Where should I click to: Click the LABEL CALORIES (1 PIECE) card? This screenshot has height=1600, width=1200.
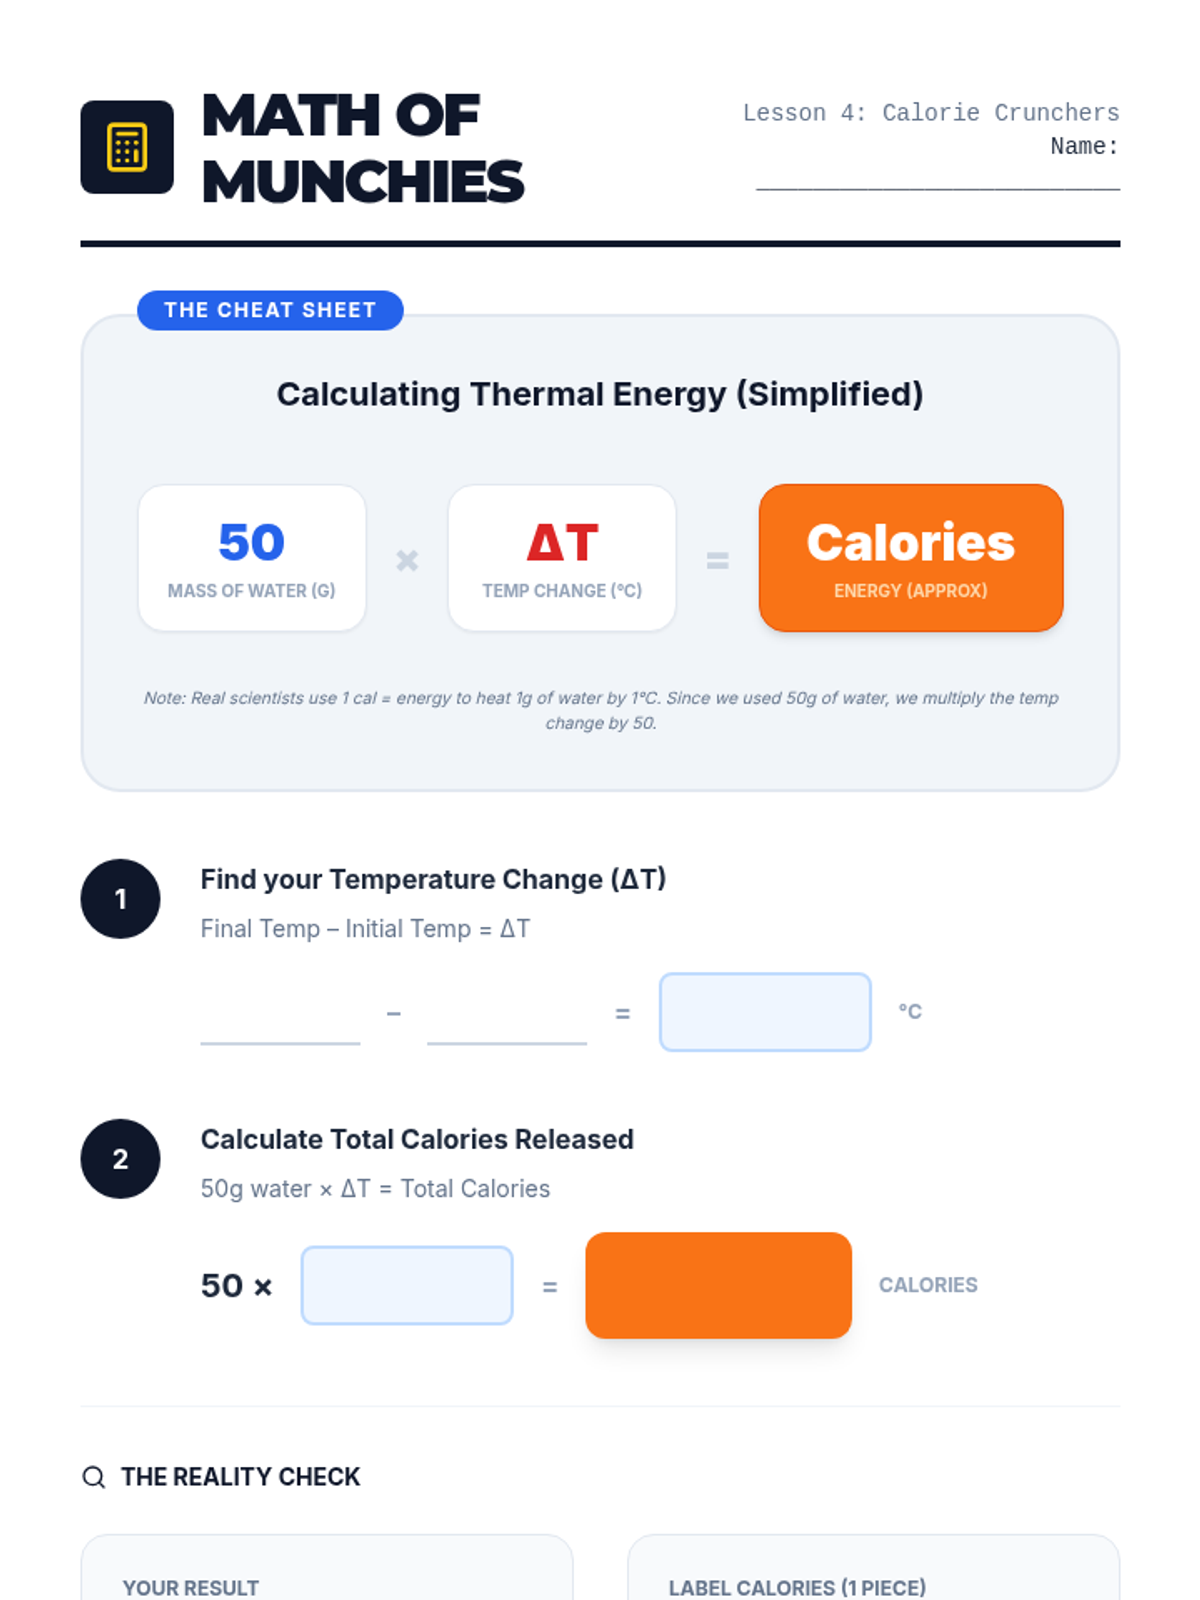coord(873,1568)
